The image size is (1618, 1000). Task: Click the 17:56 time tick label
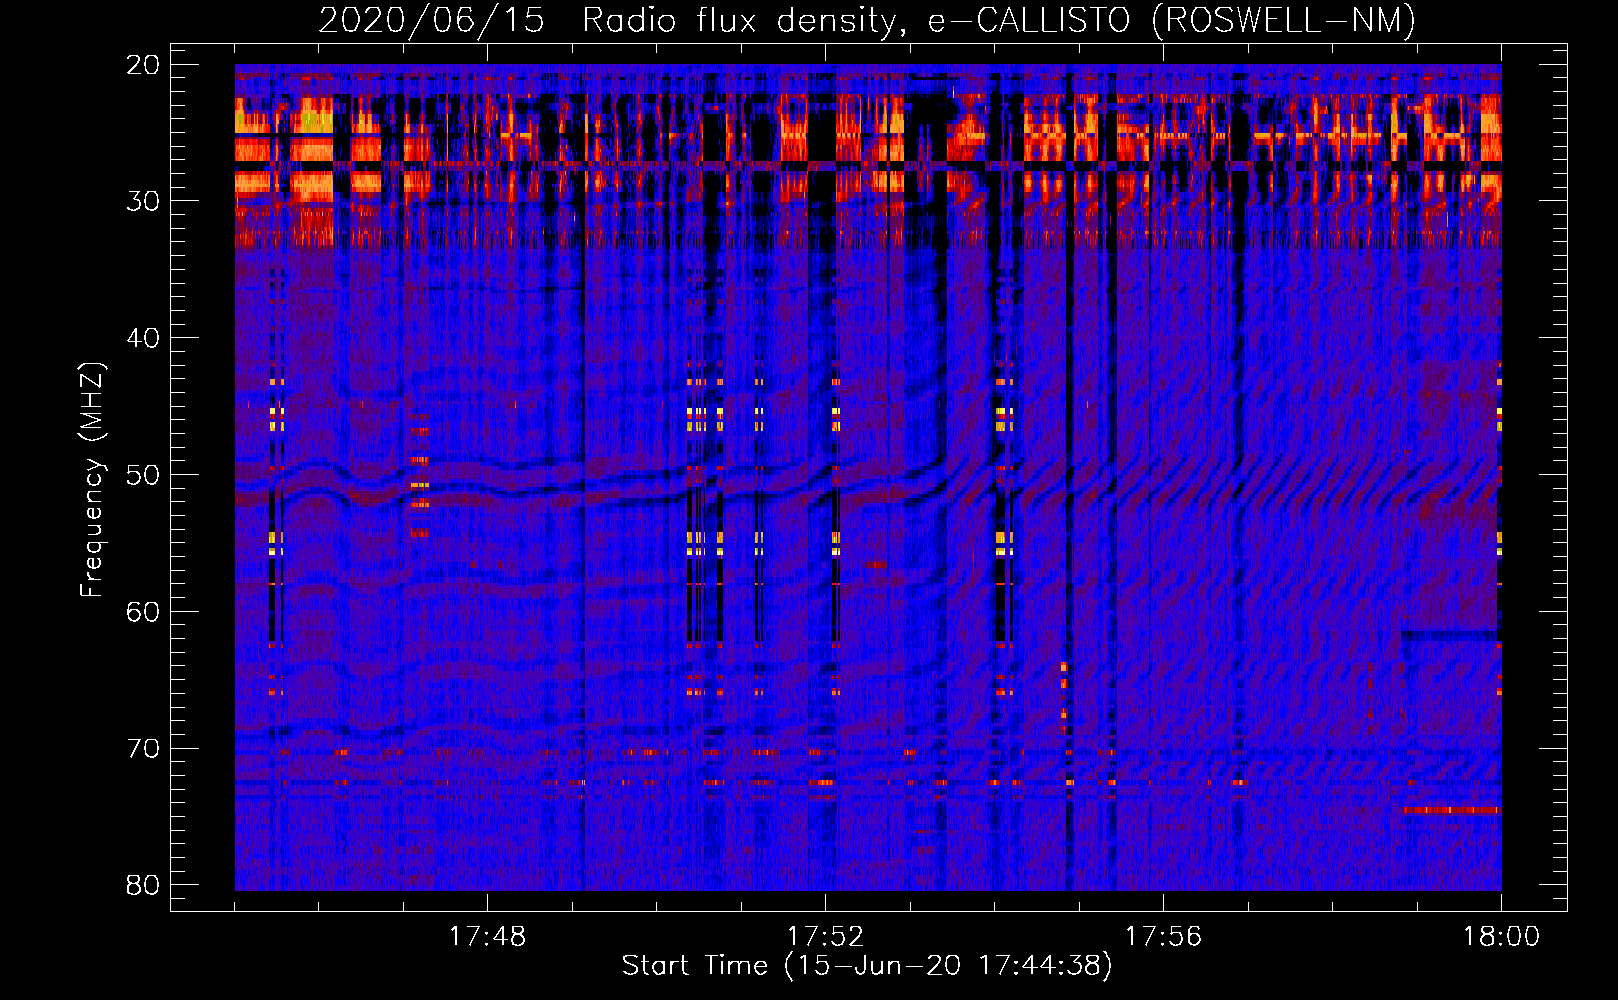pos(1163,937)
